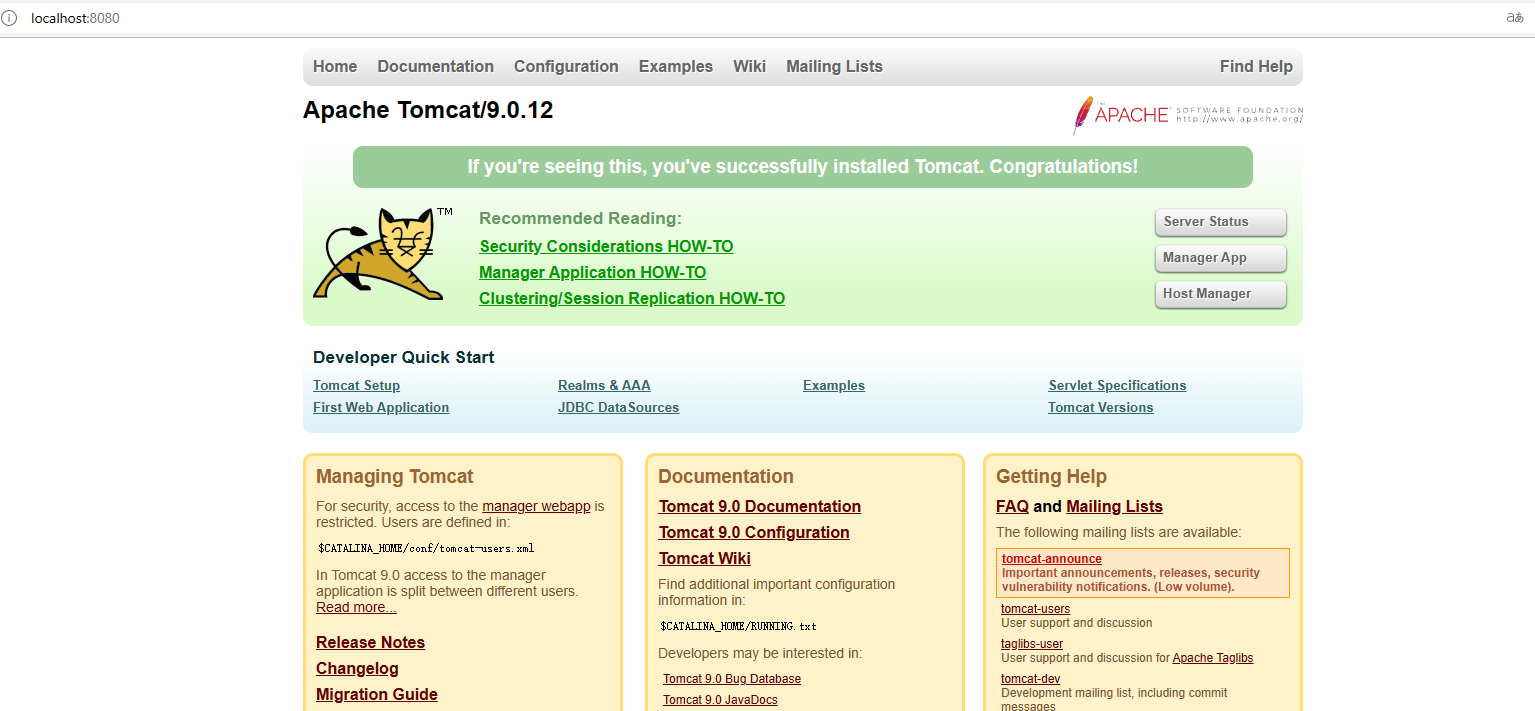
Task: Click the Getting Help heading
Action: pos(1051,477)
